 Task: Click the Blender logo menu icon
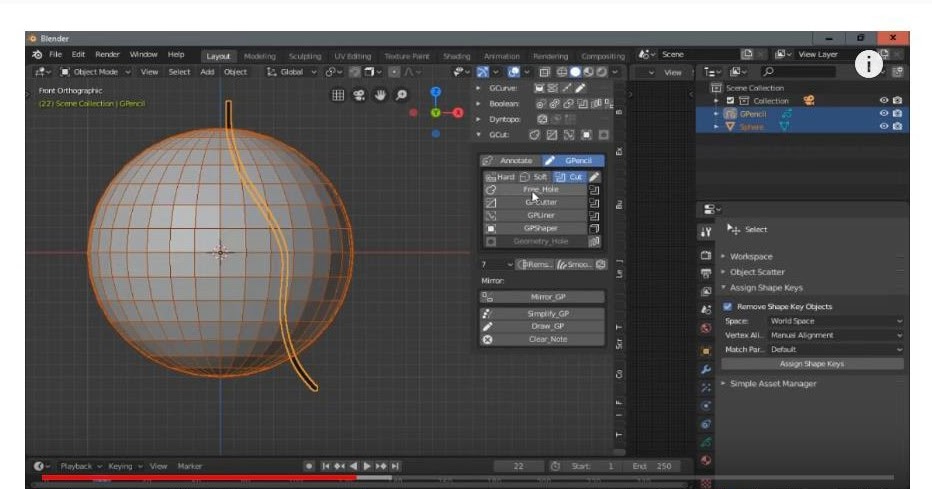pyautogui.click(x=37, y=55)
